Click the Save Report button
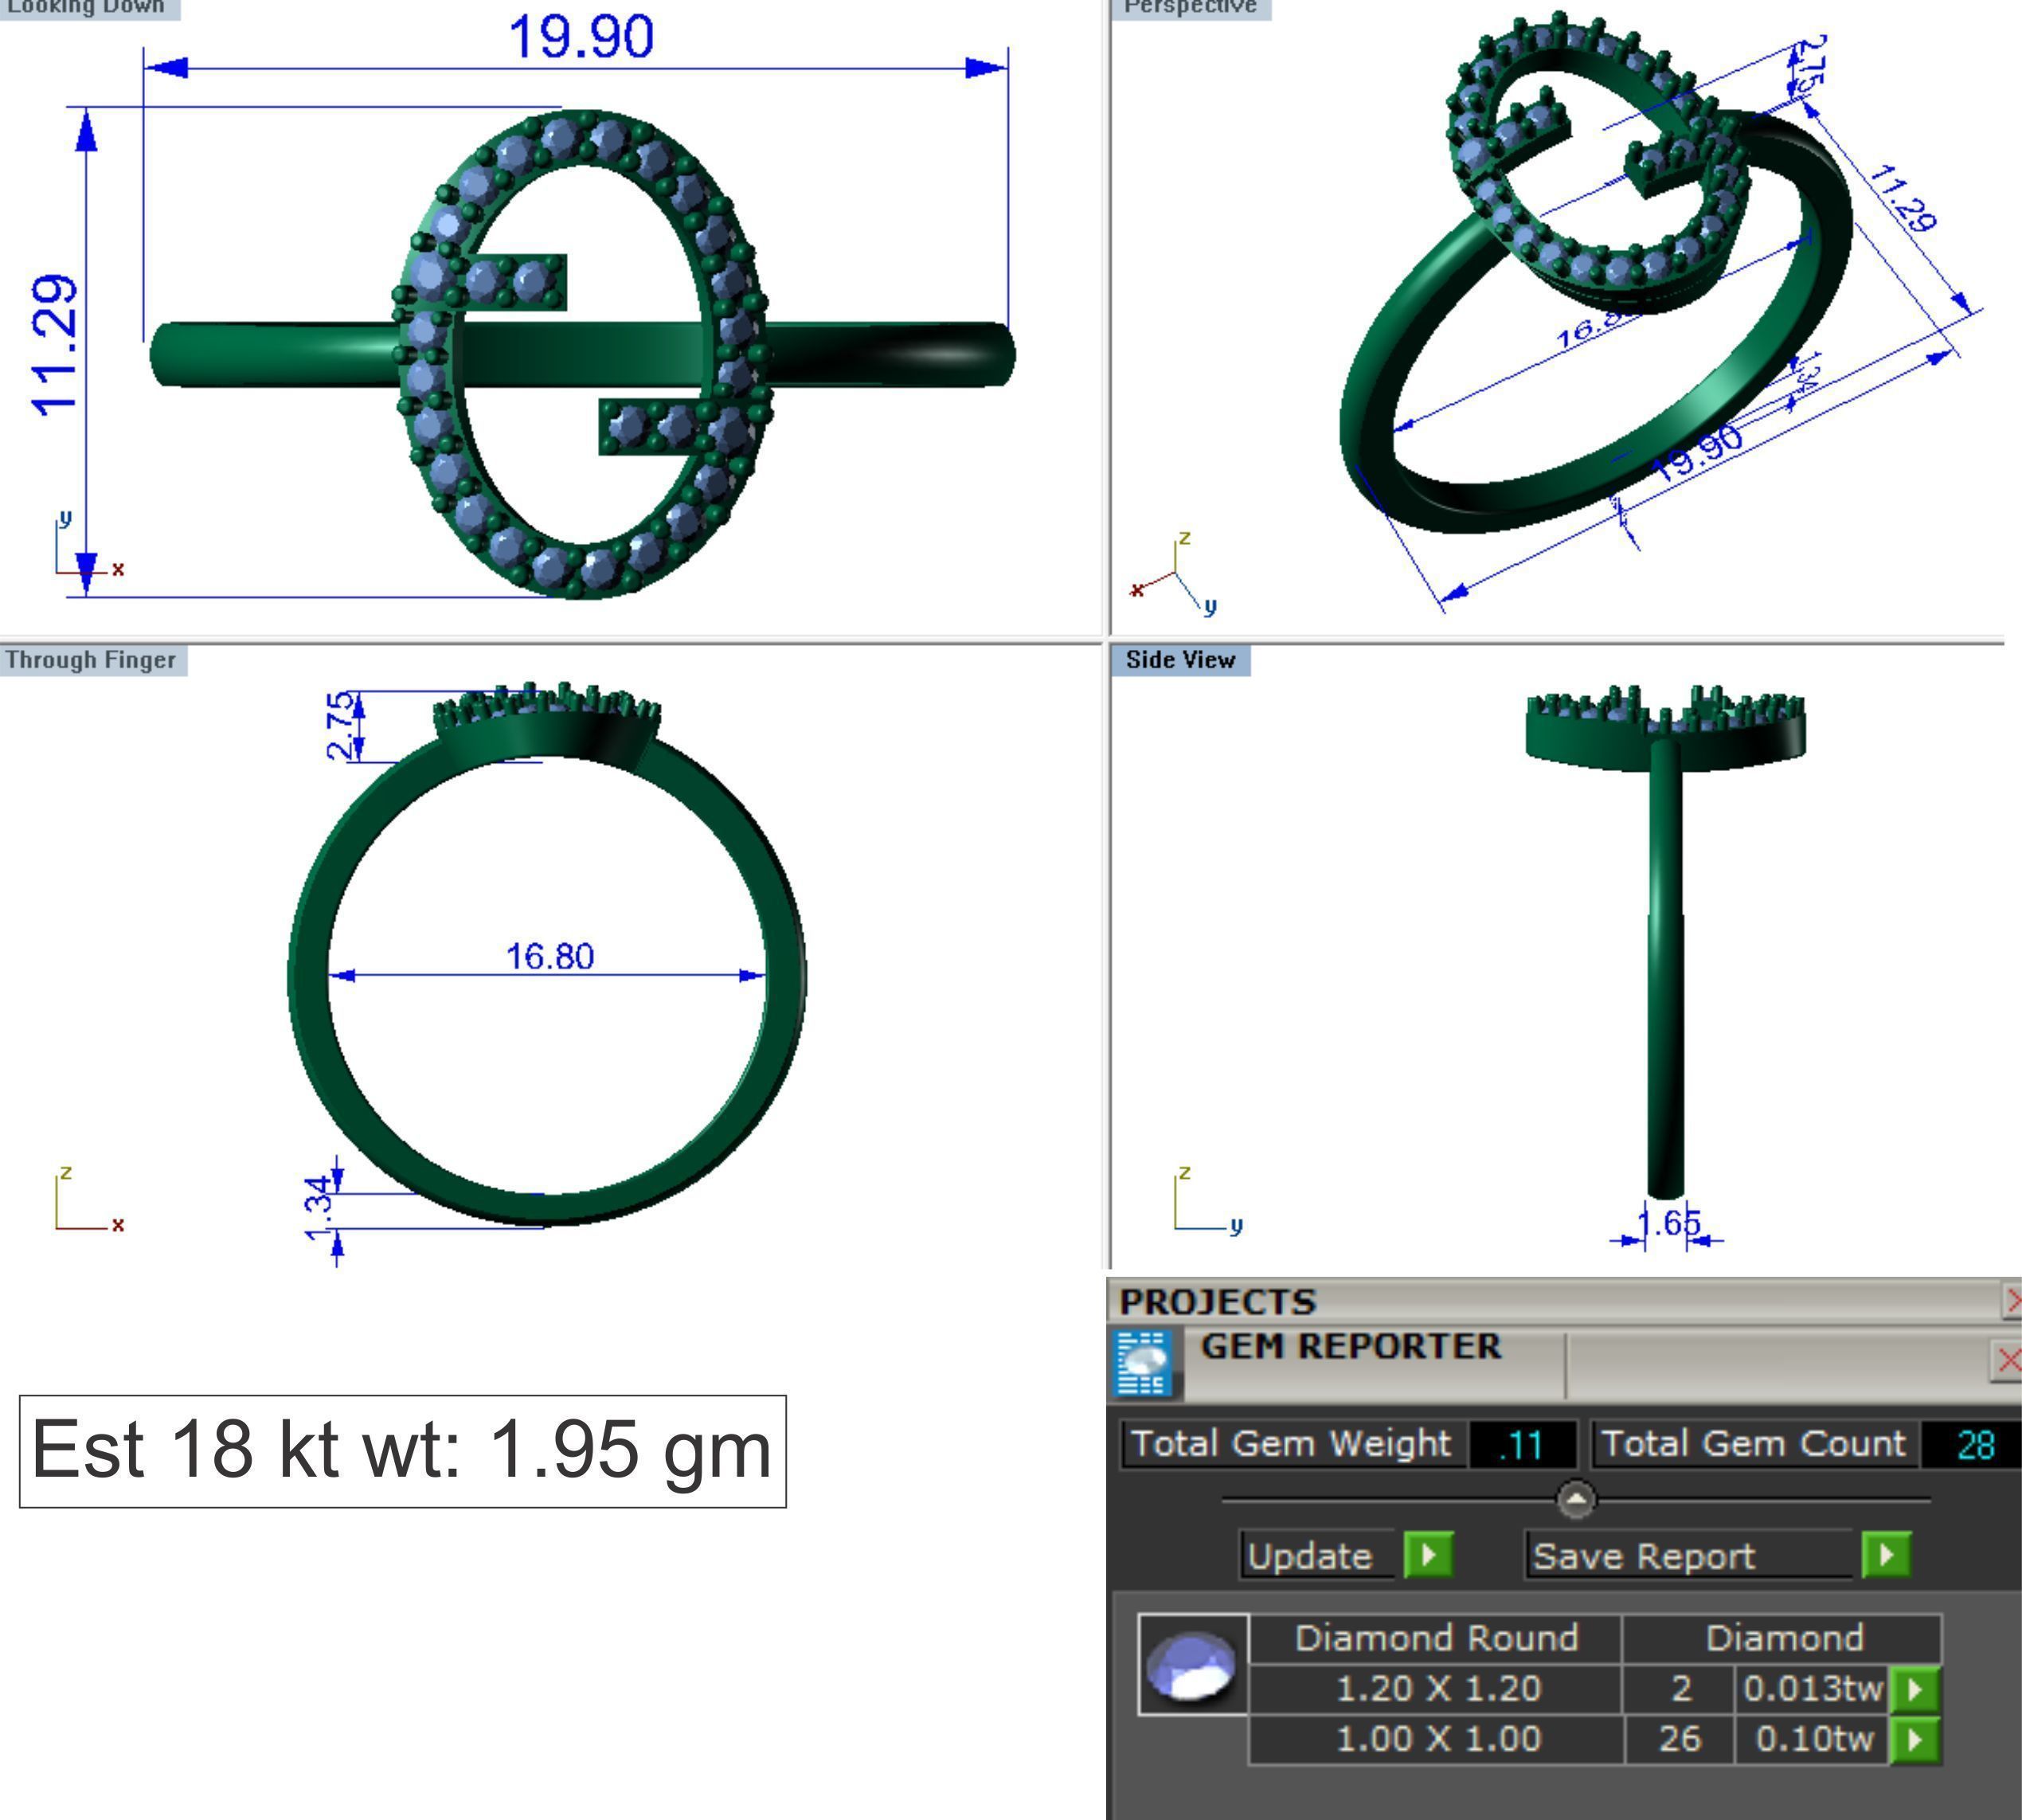This screenshot has width=2022, height=1820. [x=1689, y=1556]
